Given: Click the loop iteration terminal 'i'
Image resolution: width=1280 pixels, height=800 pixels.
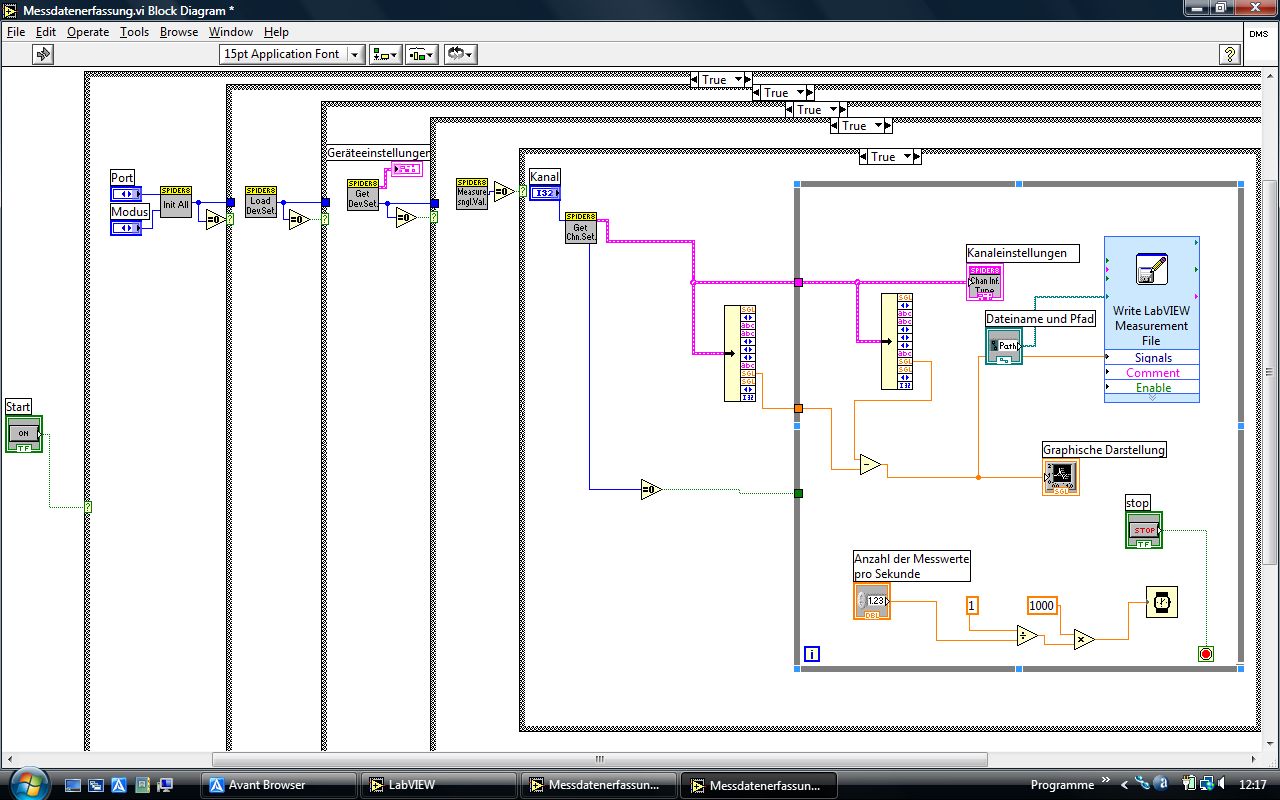Looking at the screenshot, I should [x=812, y=654].
